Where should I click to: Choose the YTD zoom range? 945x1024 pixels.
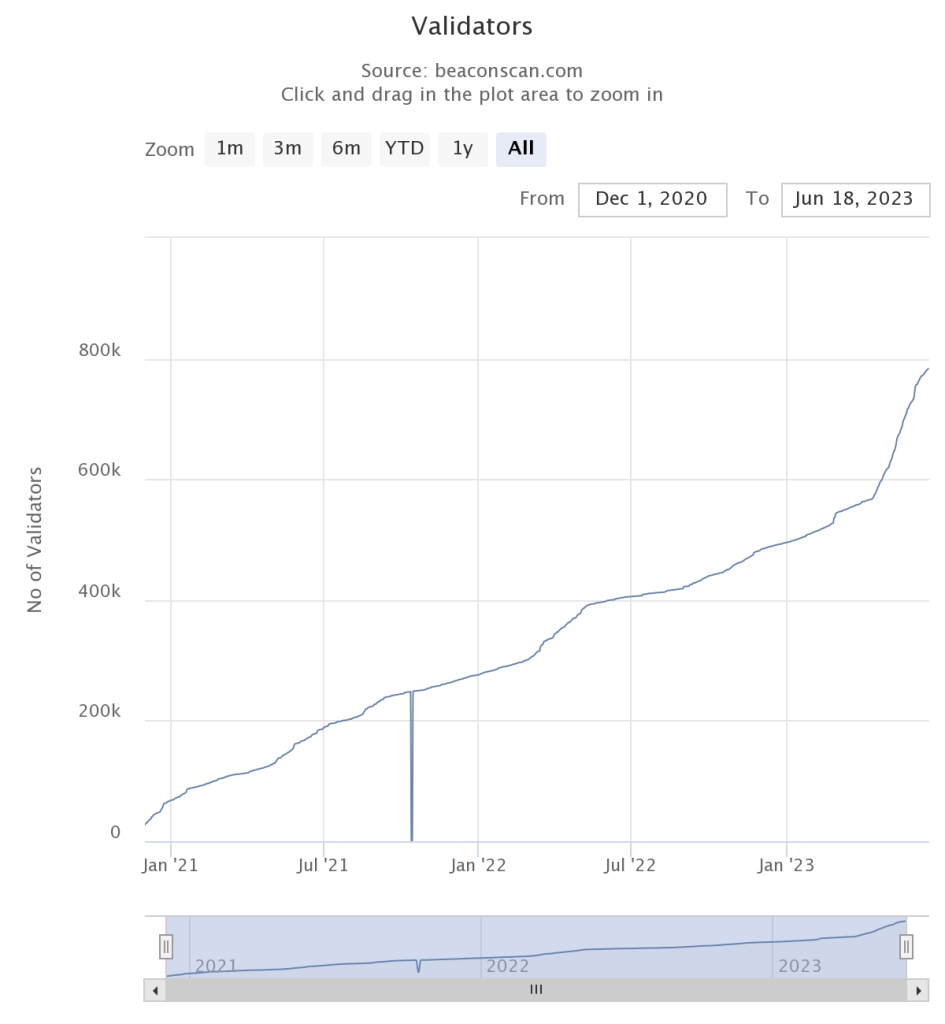[404, 148]
